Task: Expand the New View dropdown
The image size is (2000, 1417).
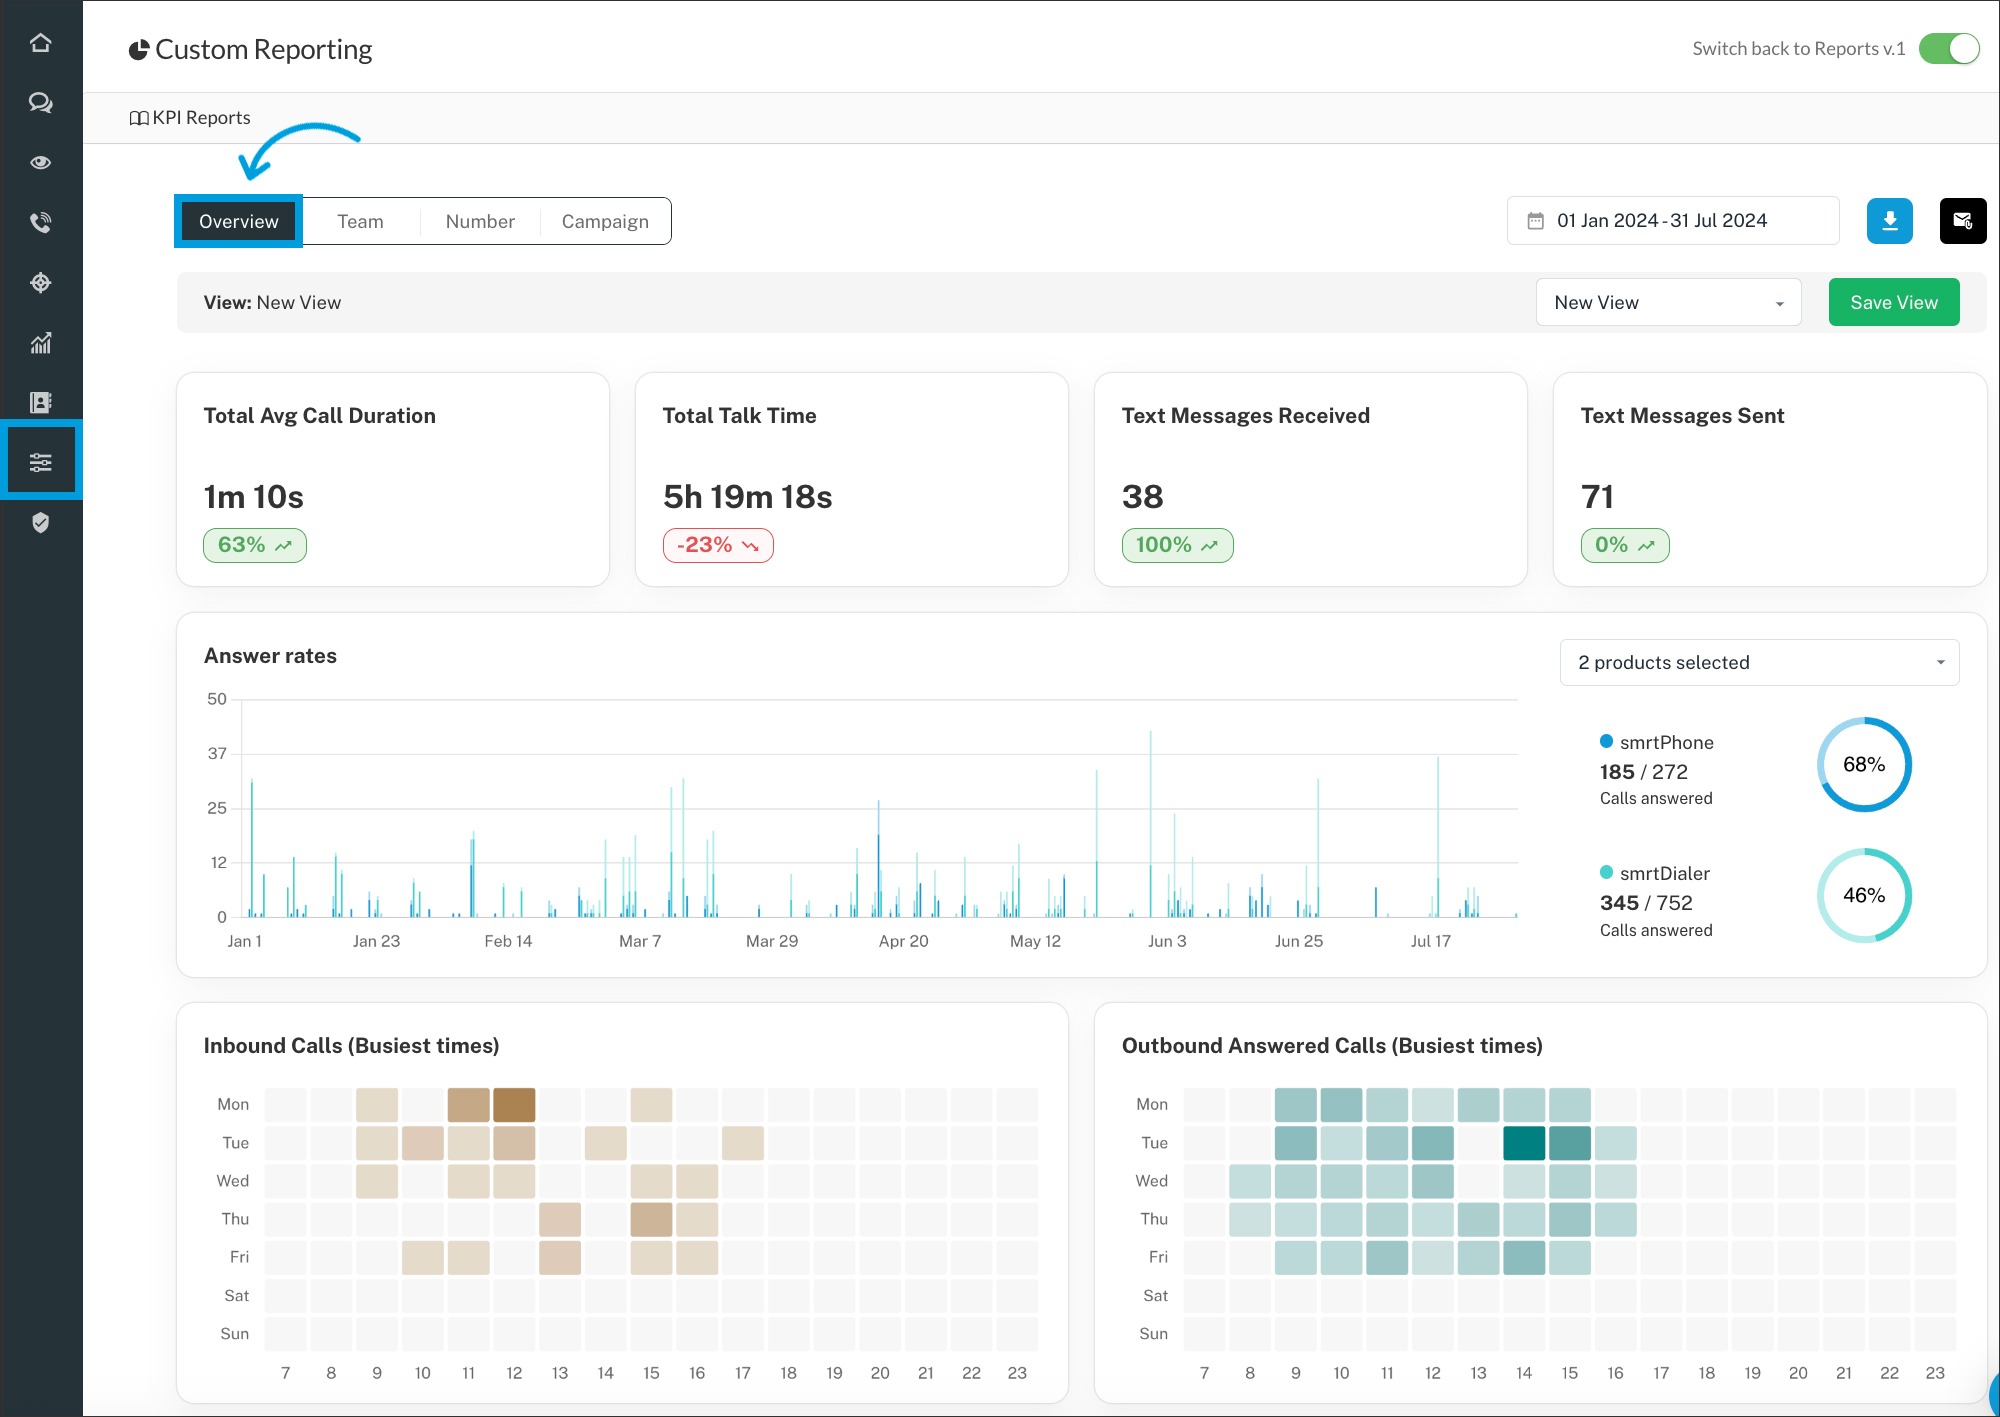Action: 1668,303
